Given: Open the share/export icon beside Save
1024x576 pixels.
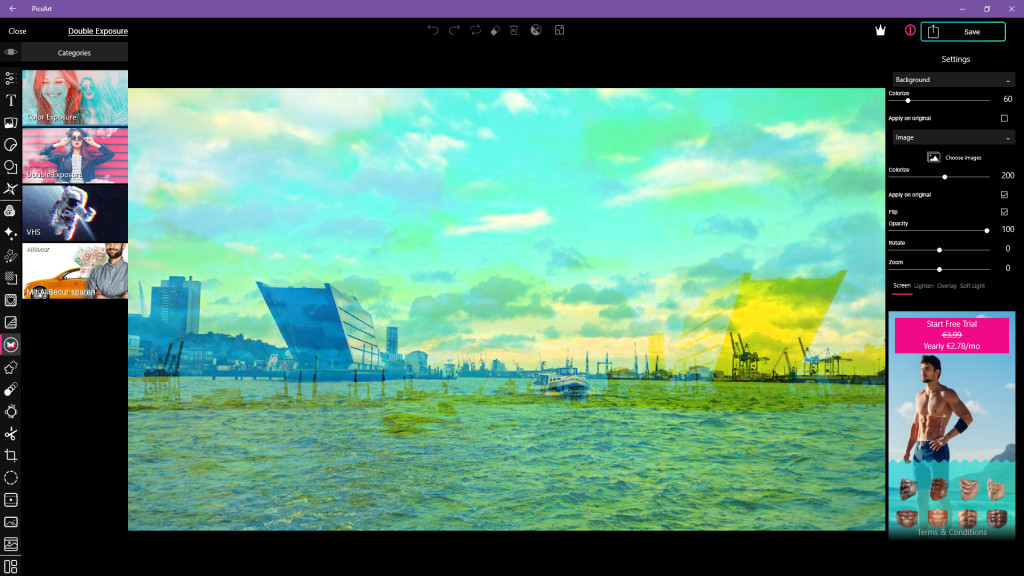Looking at the screenshot, I should tap(934, 31).
